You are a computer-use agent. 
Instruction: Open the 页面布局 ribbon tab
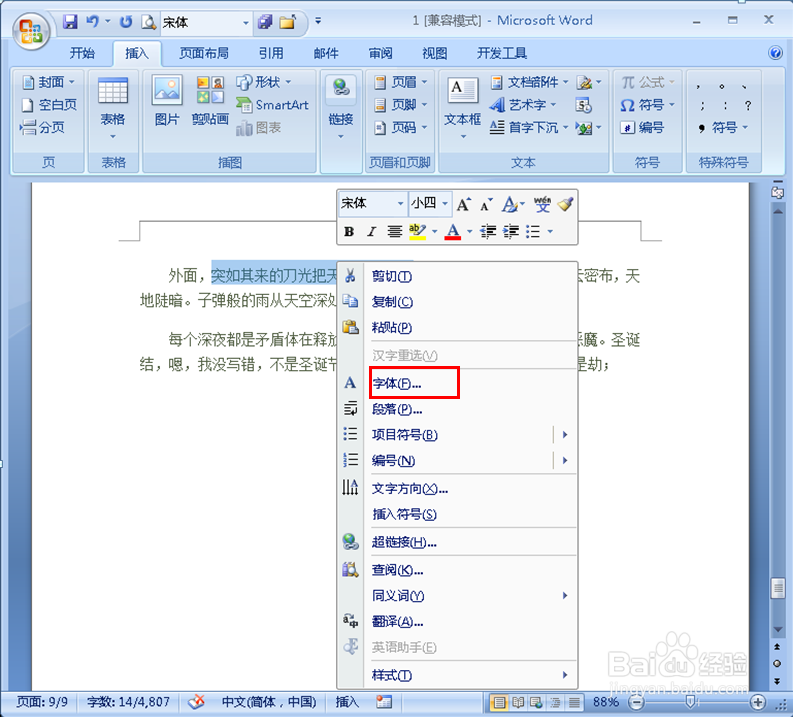tap(204, 53)
